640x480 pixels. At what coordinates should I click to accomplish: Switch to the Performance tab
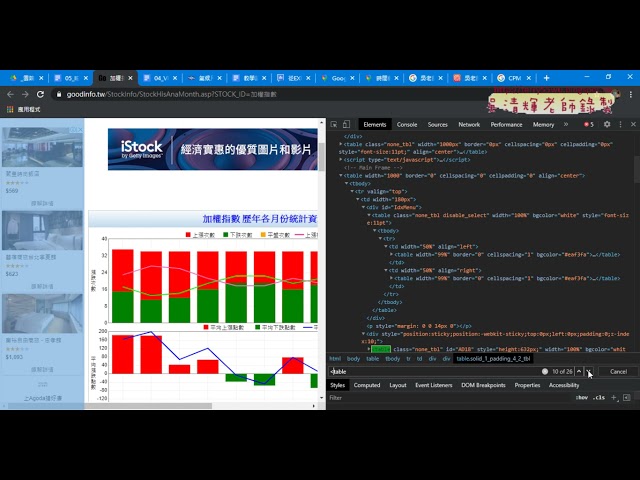coord(506,124)
